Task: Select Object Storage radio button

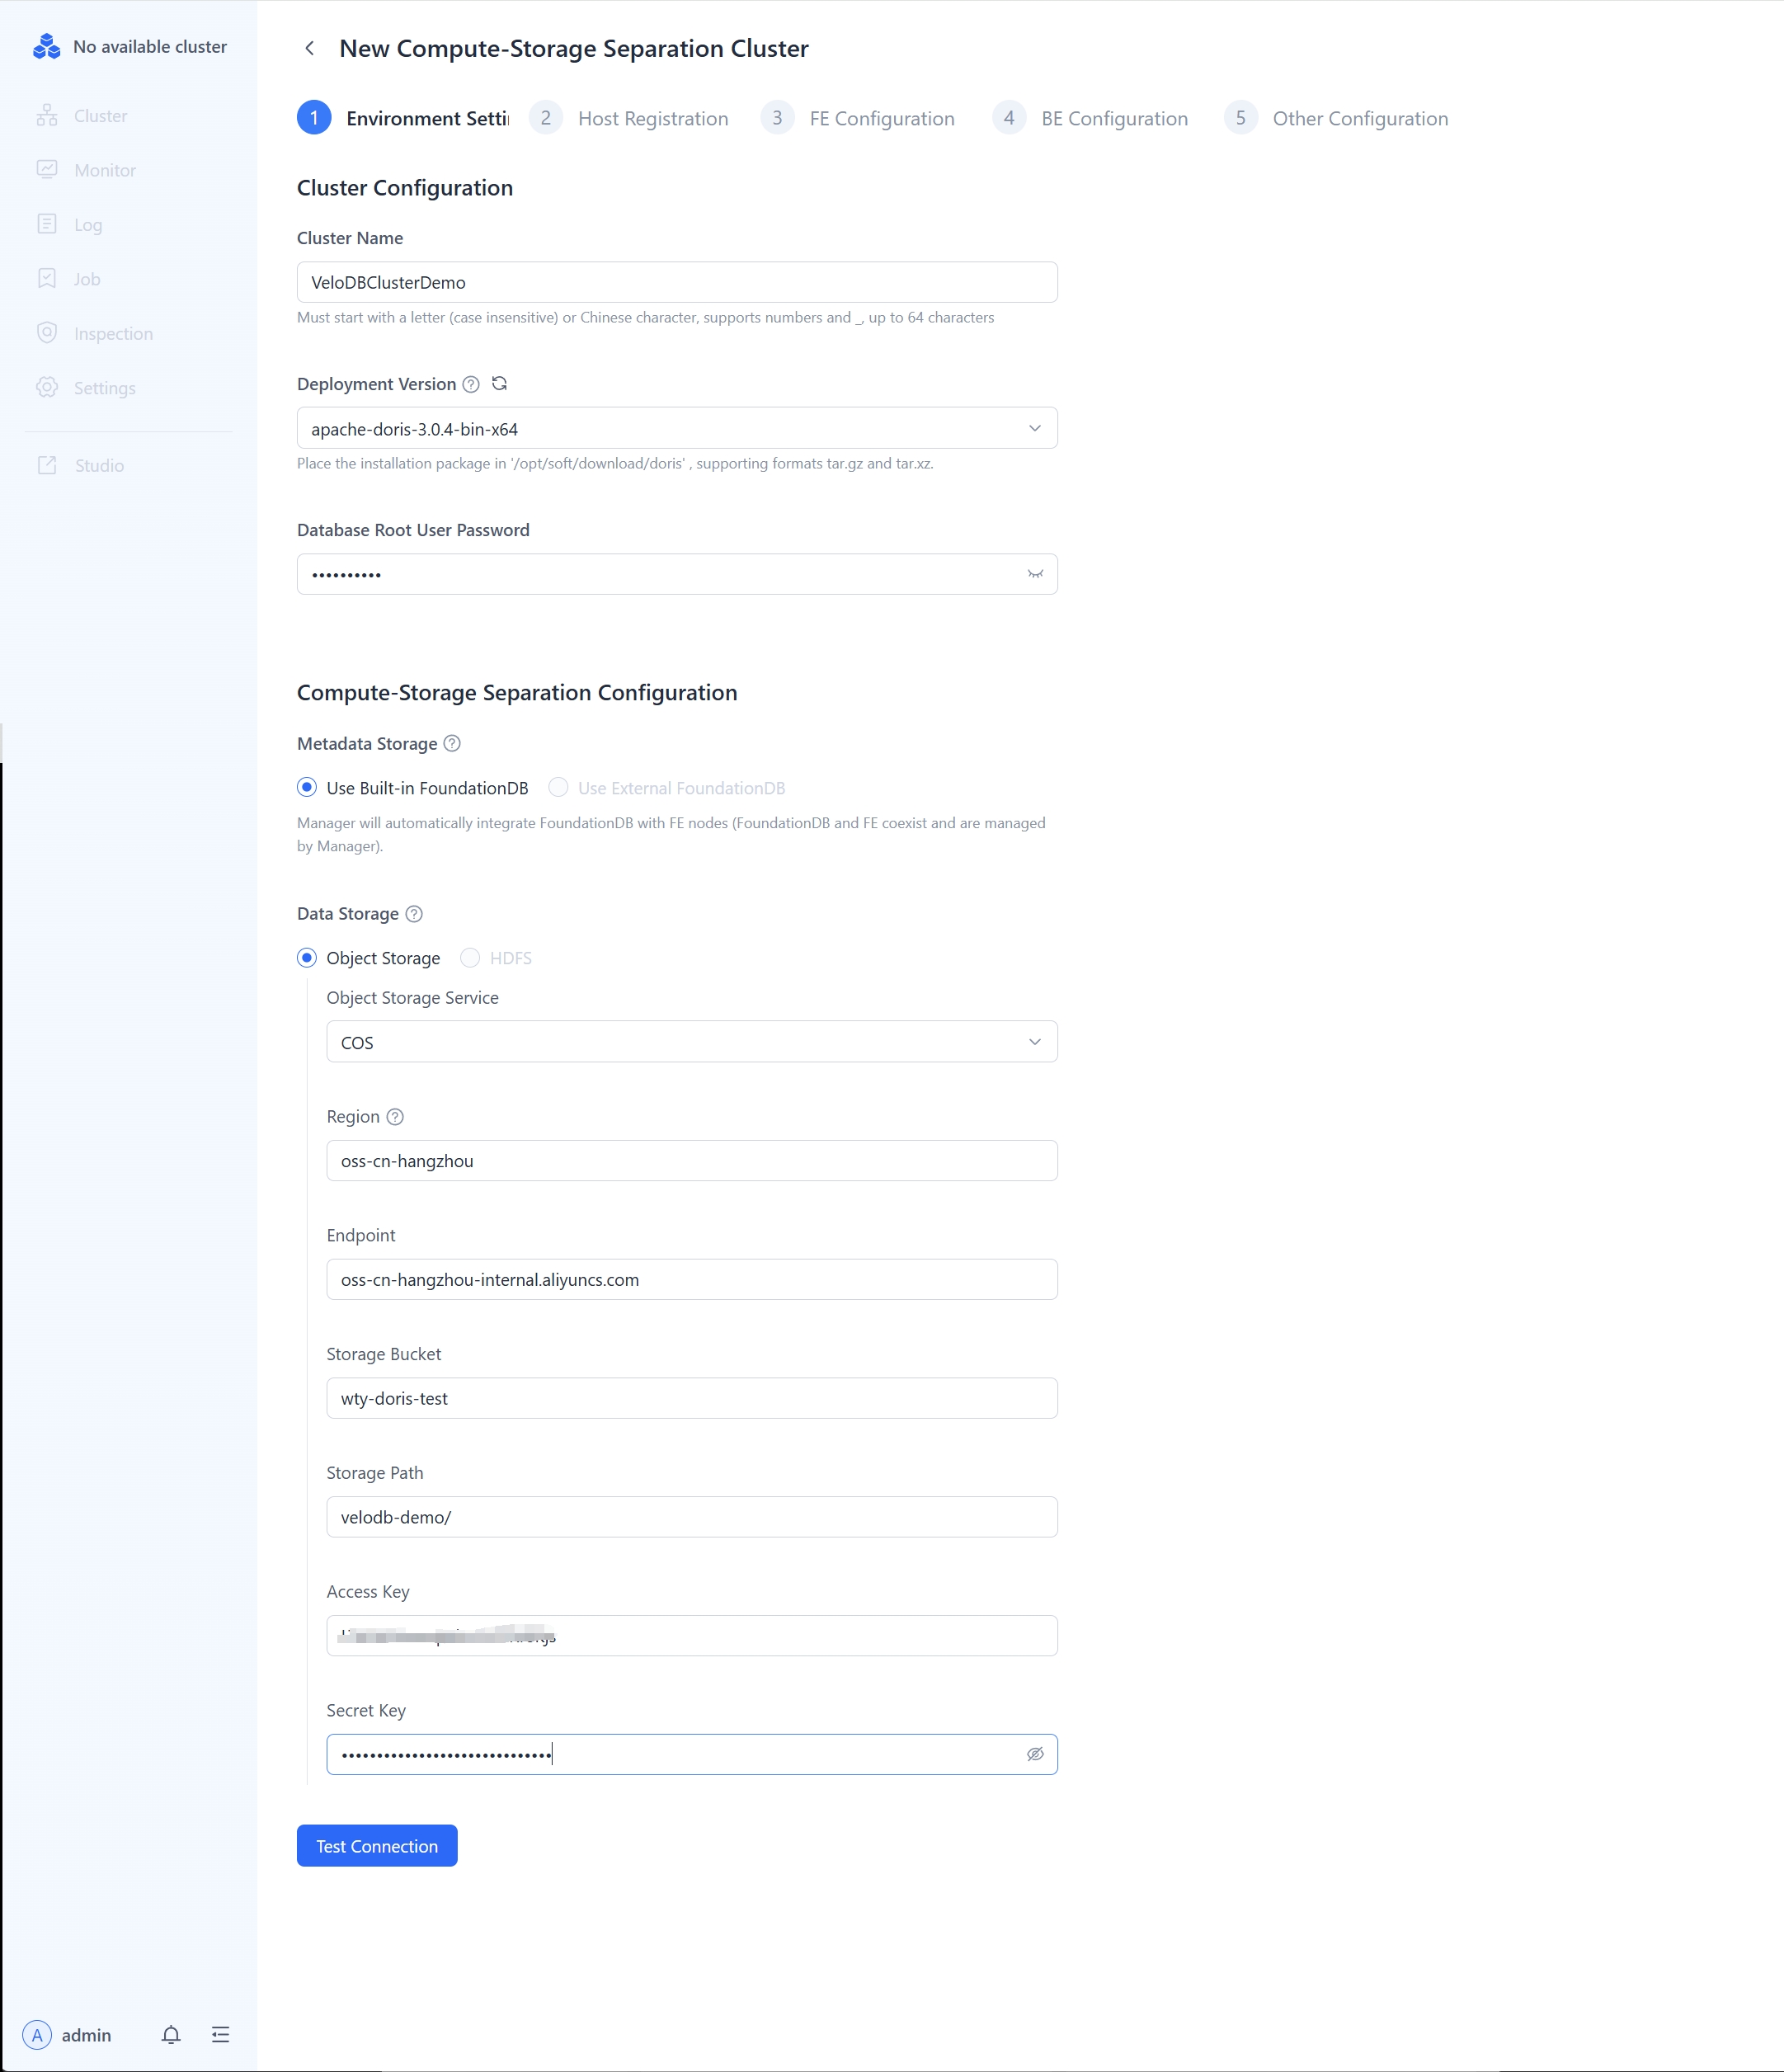Action: click(x=307, y=958)
